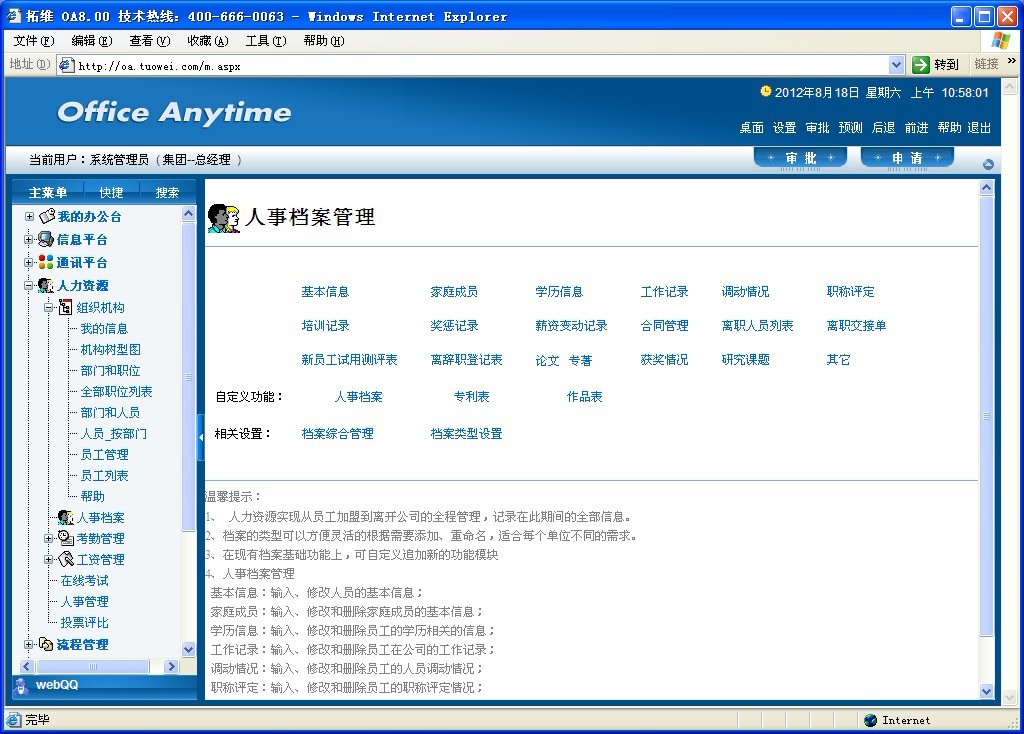Open the 工具(T) menu
Screen dimensions: 1024x734
[265, 41]
